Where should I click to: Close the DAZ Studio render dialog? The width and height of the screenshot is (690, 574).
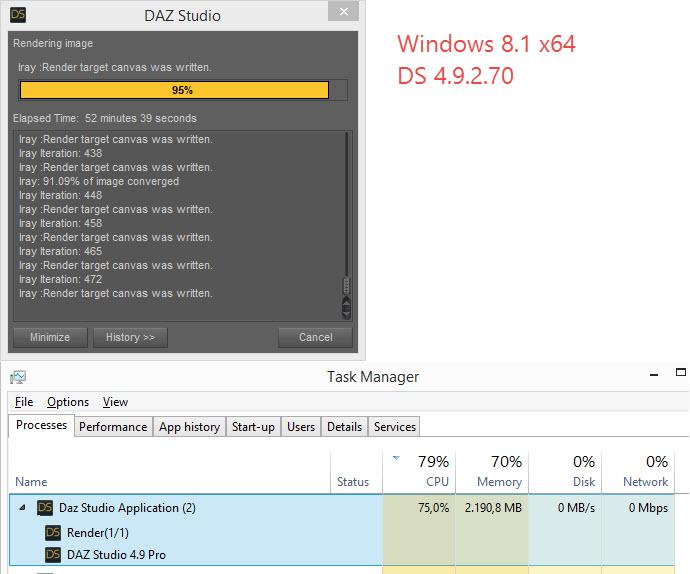(x=343, y=12)
